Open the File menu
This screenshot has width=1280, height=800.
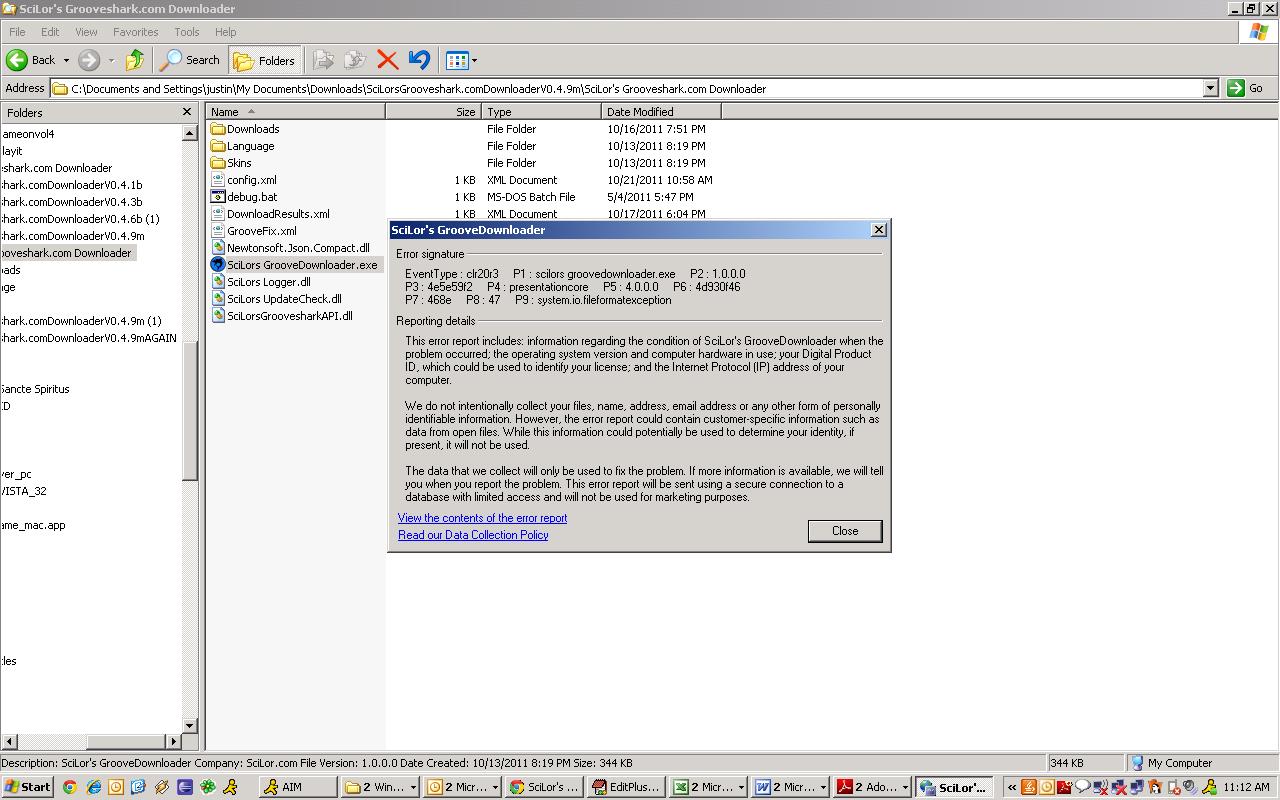17,32
